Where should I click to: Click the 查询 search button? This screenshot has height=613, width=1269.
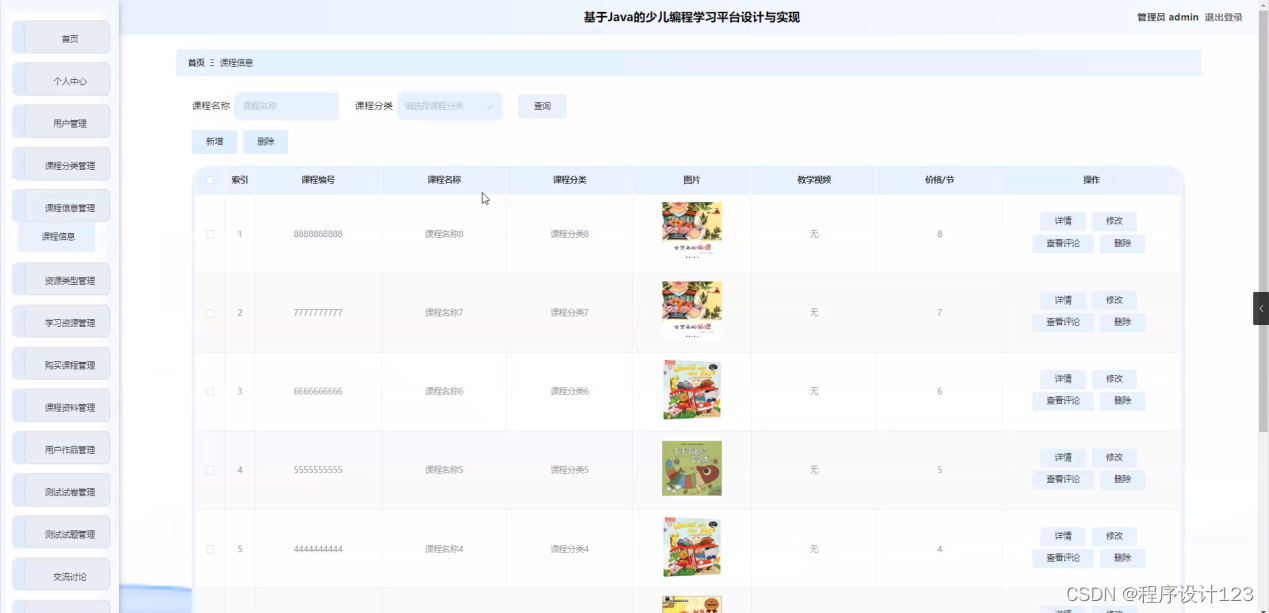click(542, 106)
